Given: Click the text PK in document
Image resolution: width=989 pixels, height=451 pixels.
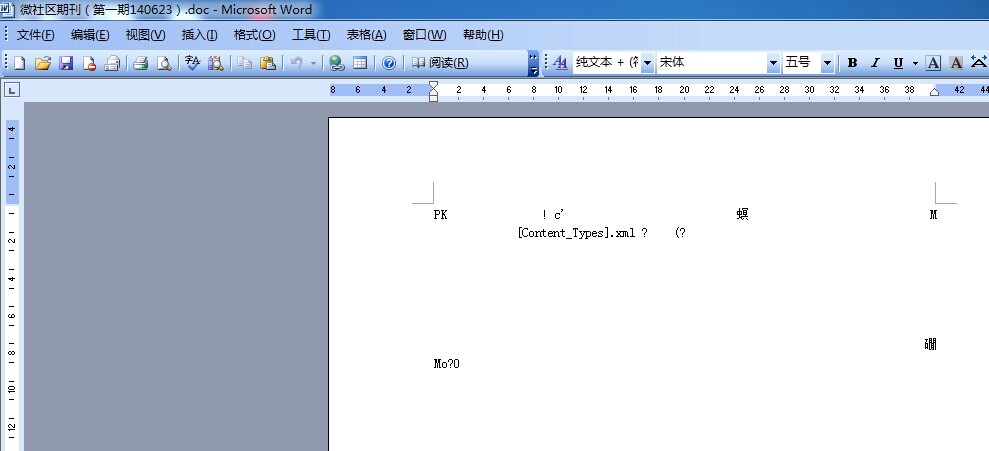Looking at the screenshot, I should pyautogui.click(x=440, y=214).
